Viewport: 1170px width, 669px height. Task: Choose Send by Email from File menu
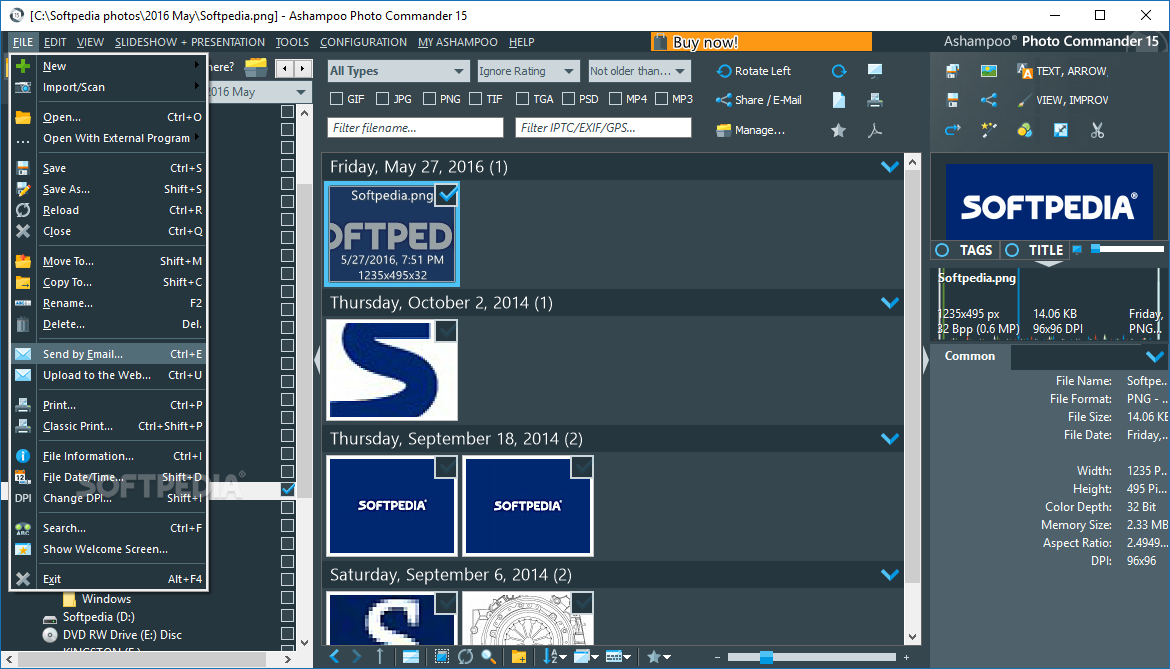click(108, 354)
